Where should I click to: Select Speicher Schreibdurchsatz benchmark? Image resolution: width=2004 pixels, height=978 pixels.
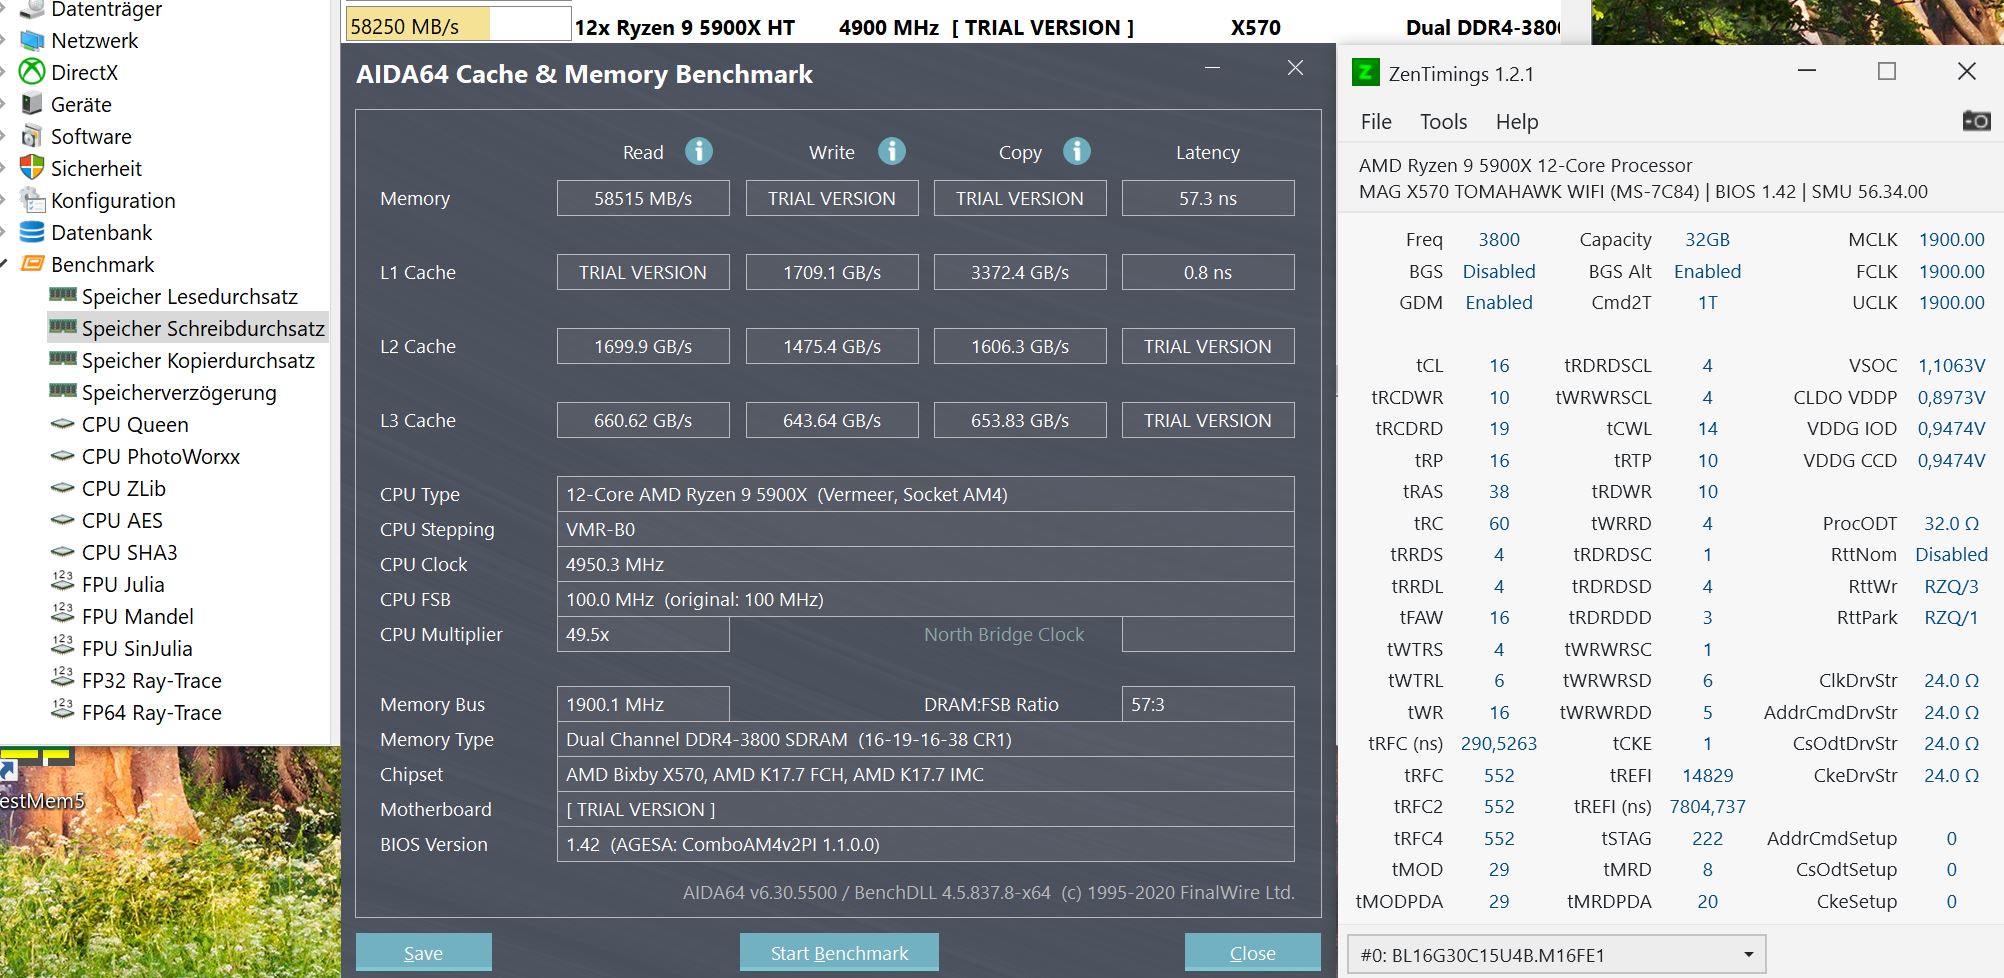point(188,328)
